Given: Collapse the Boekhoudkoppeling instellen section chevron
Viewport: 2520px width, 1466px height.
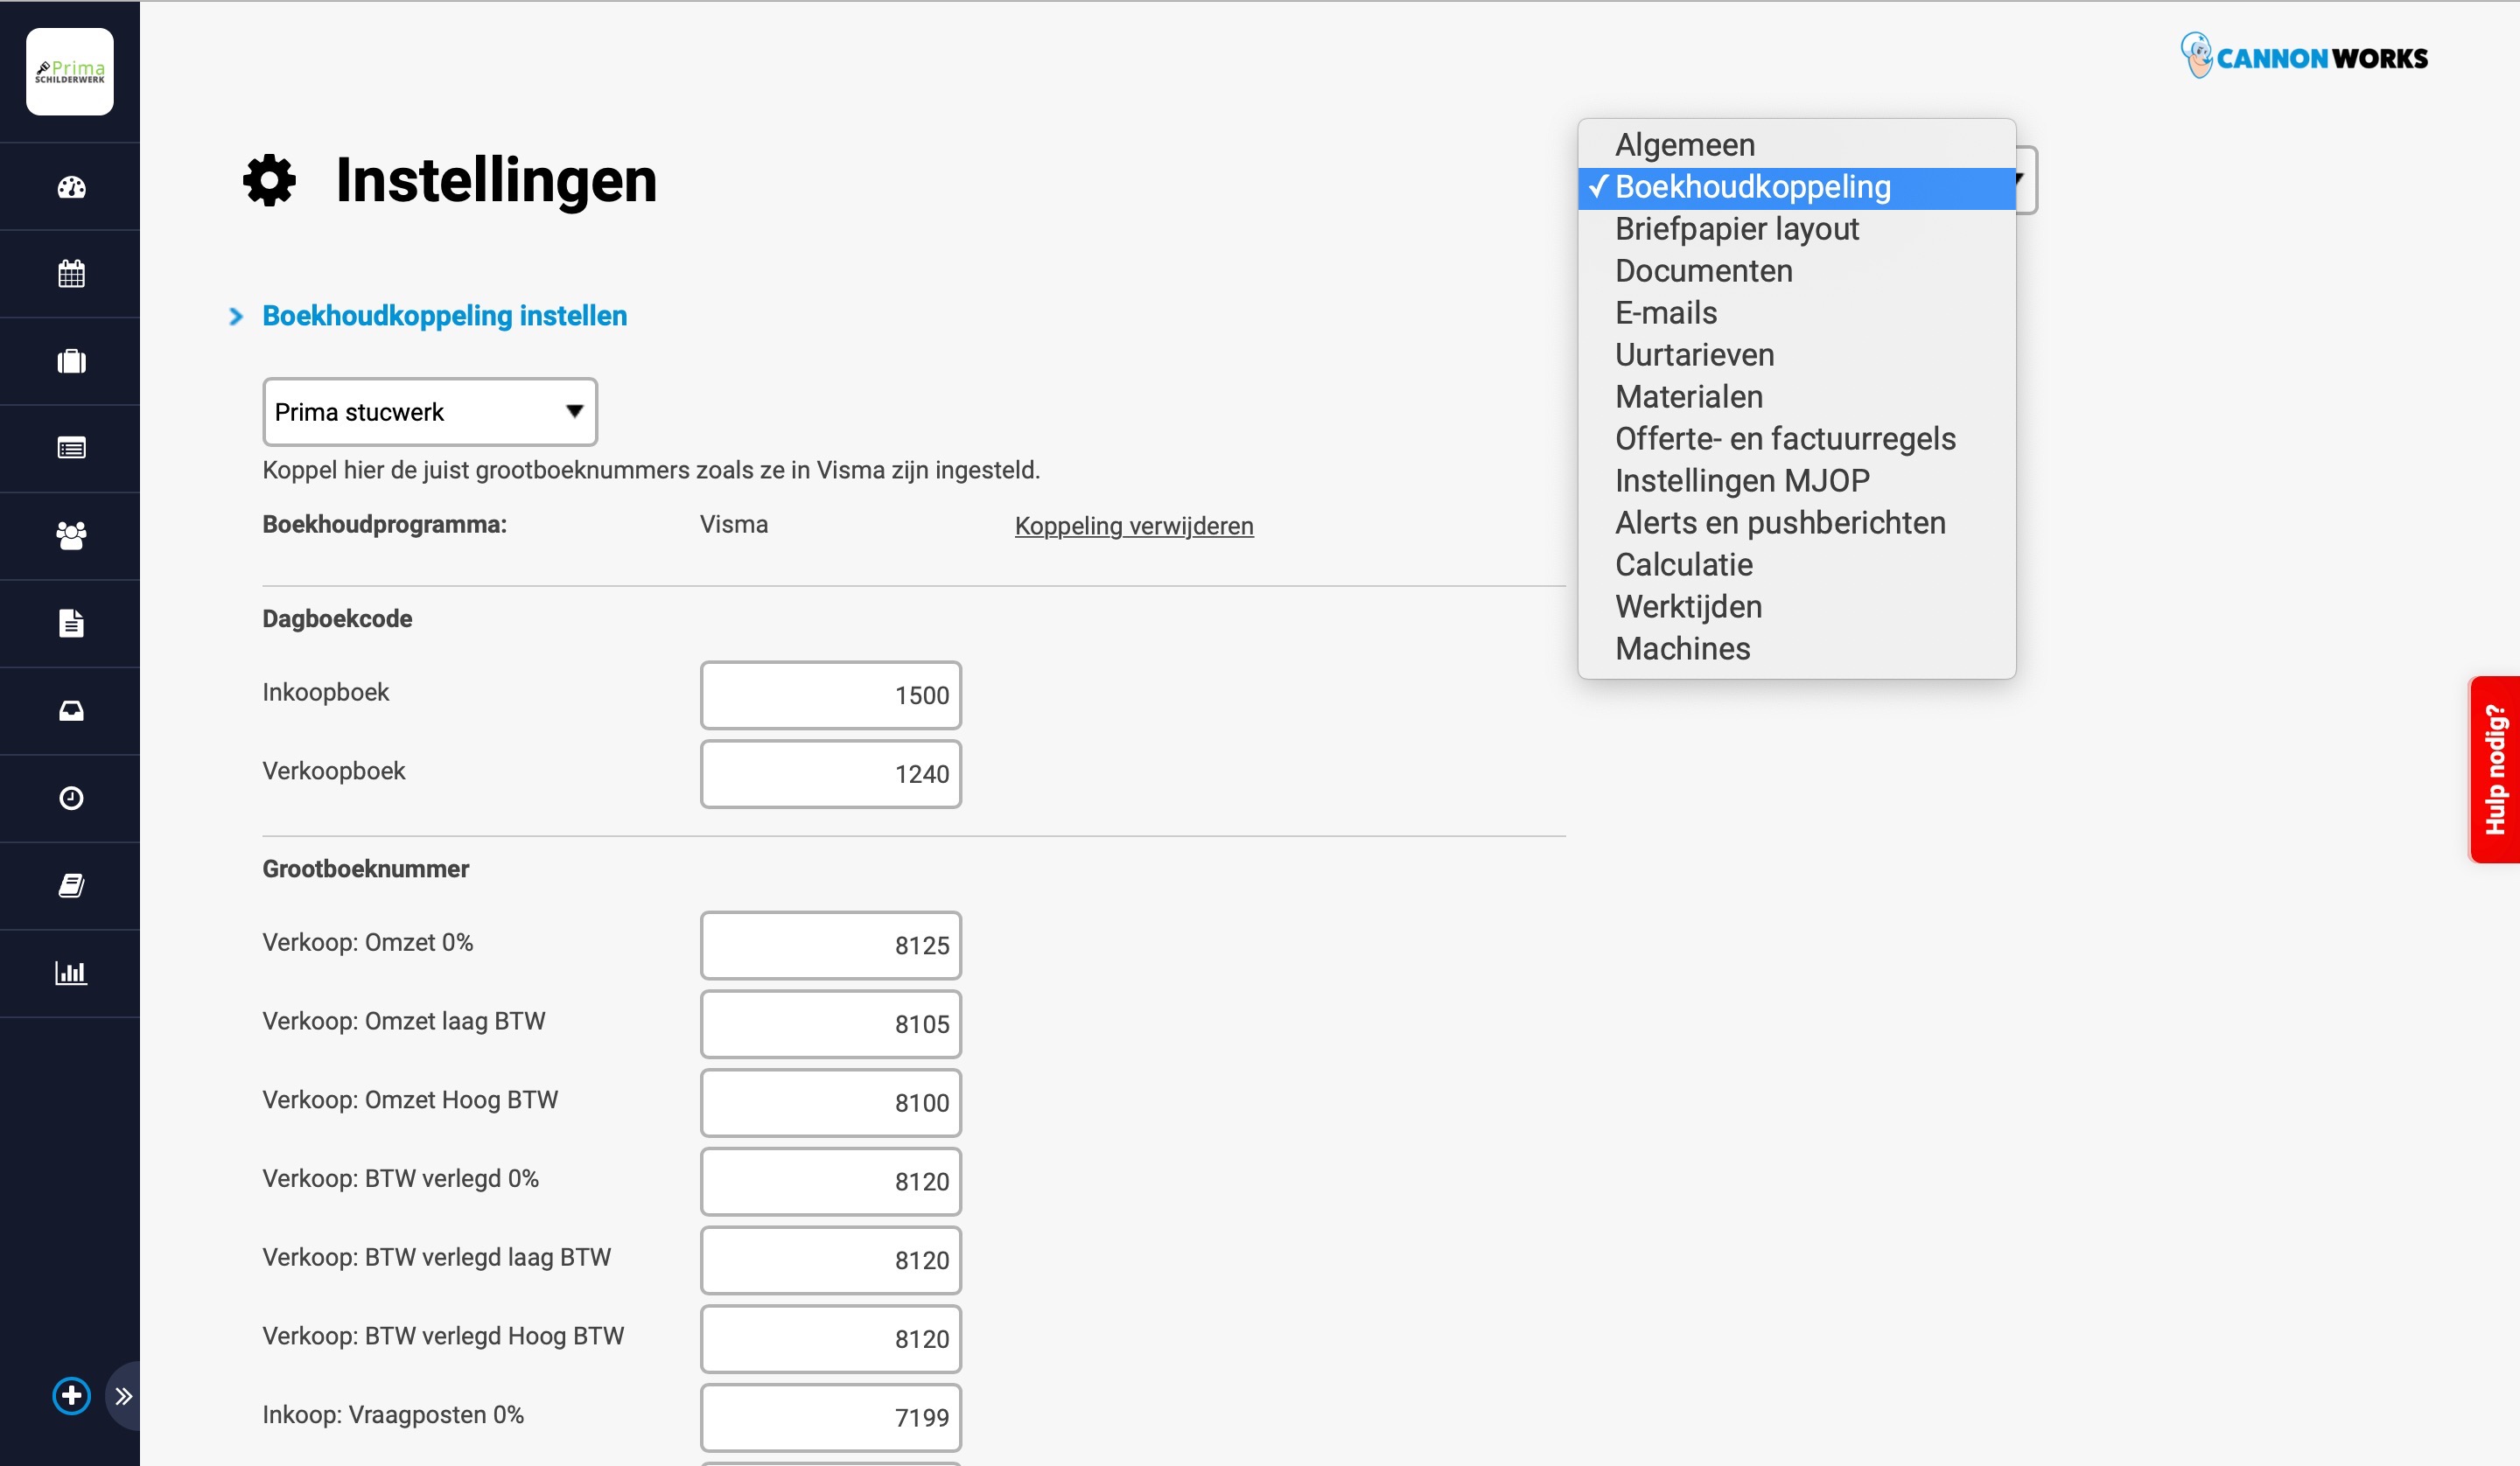Looking at the screenshot, I should pos(236,316).
